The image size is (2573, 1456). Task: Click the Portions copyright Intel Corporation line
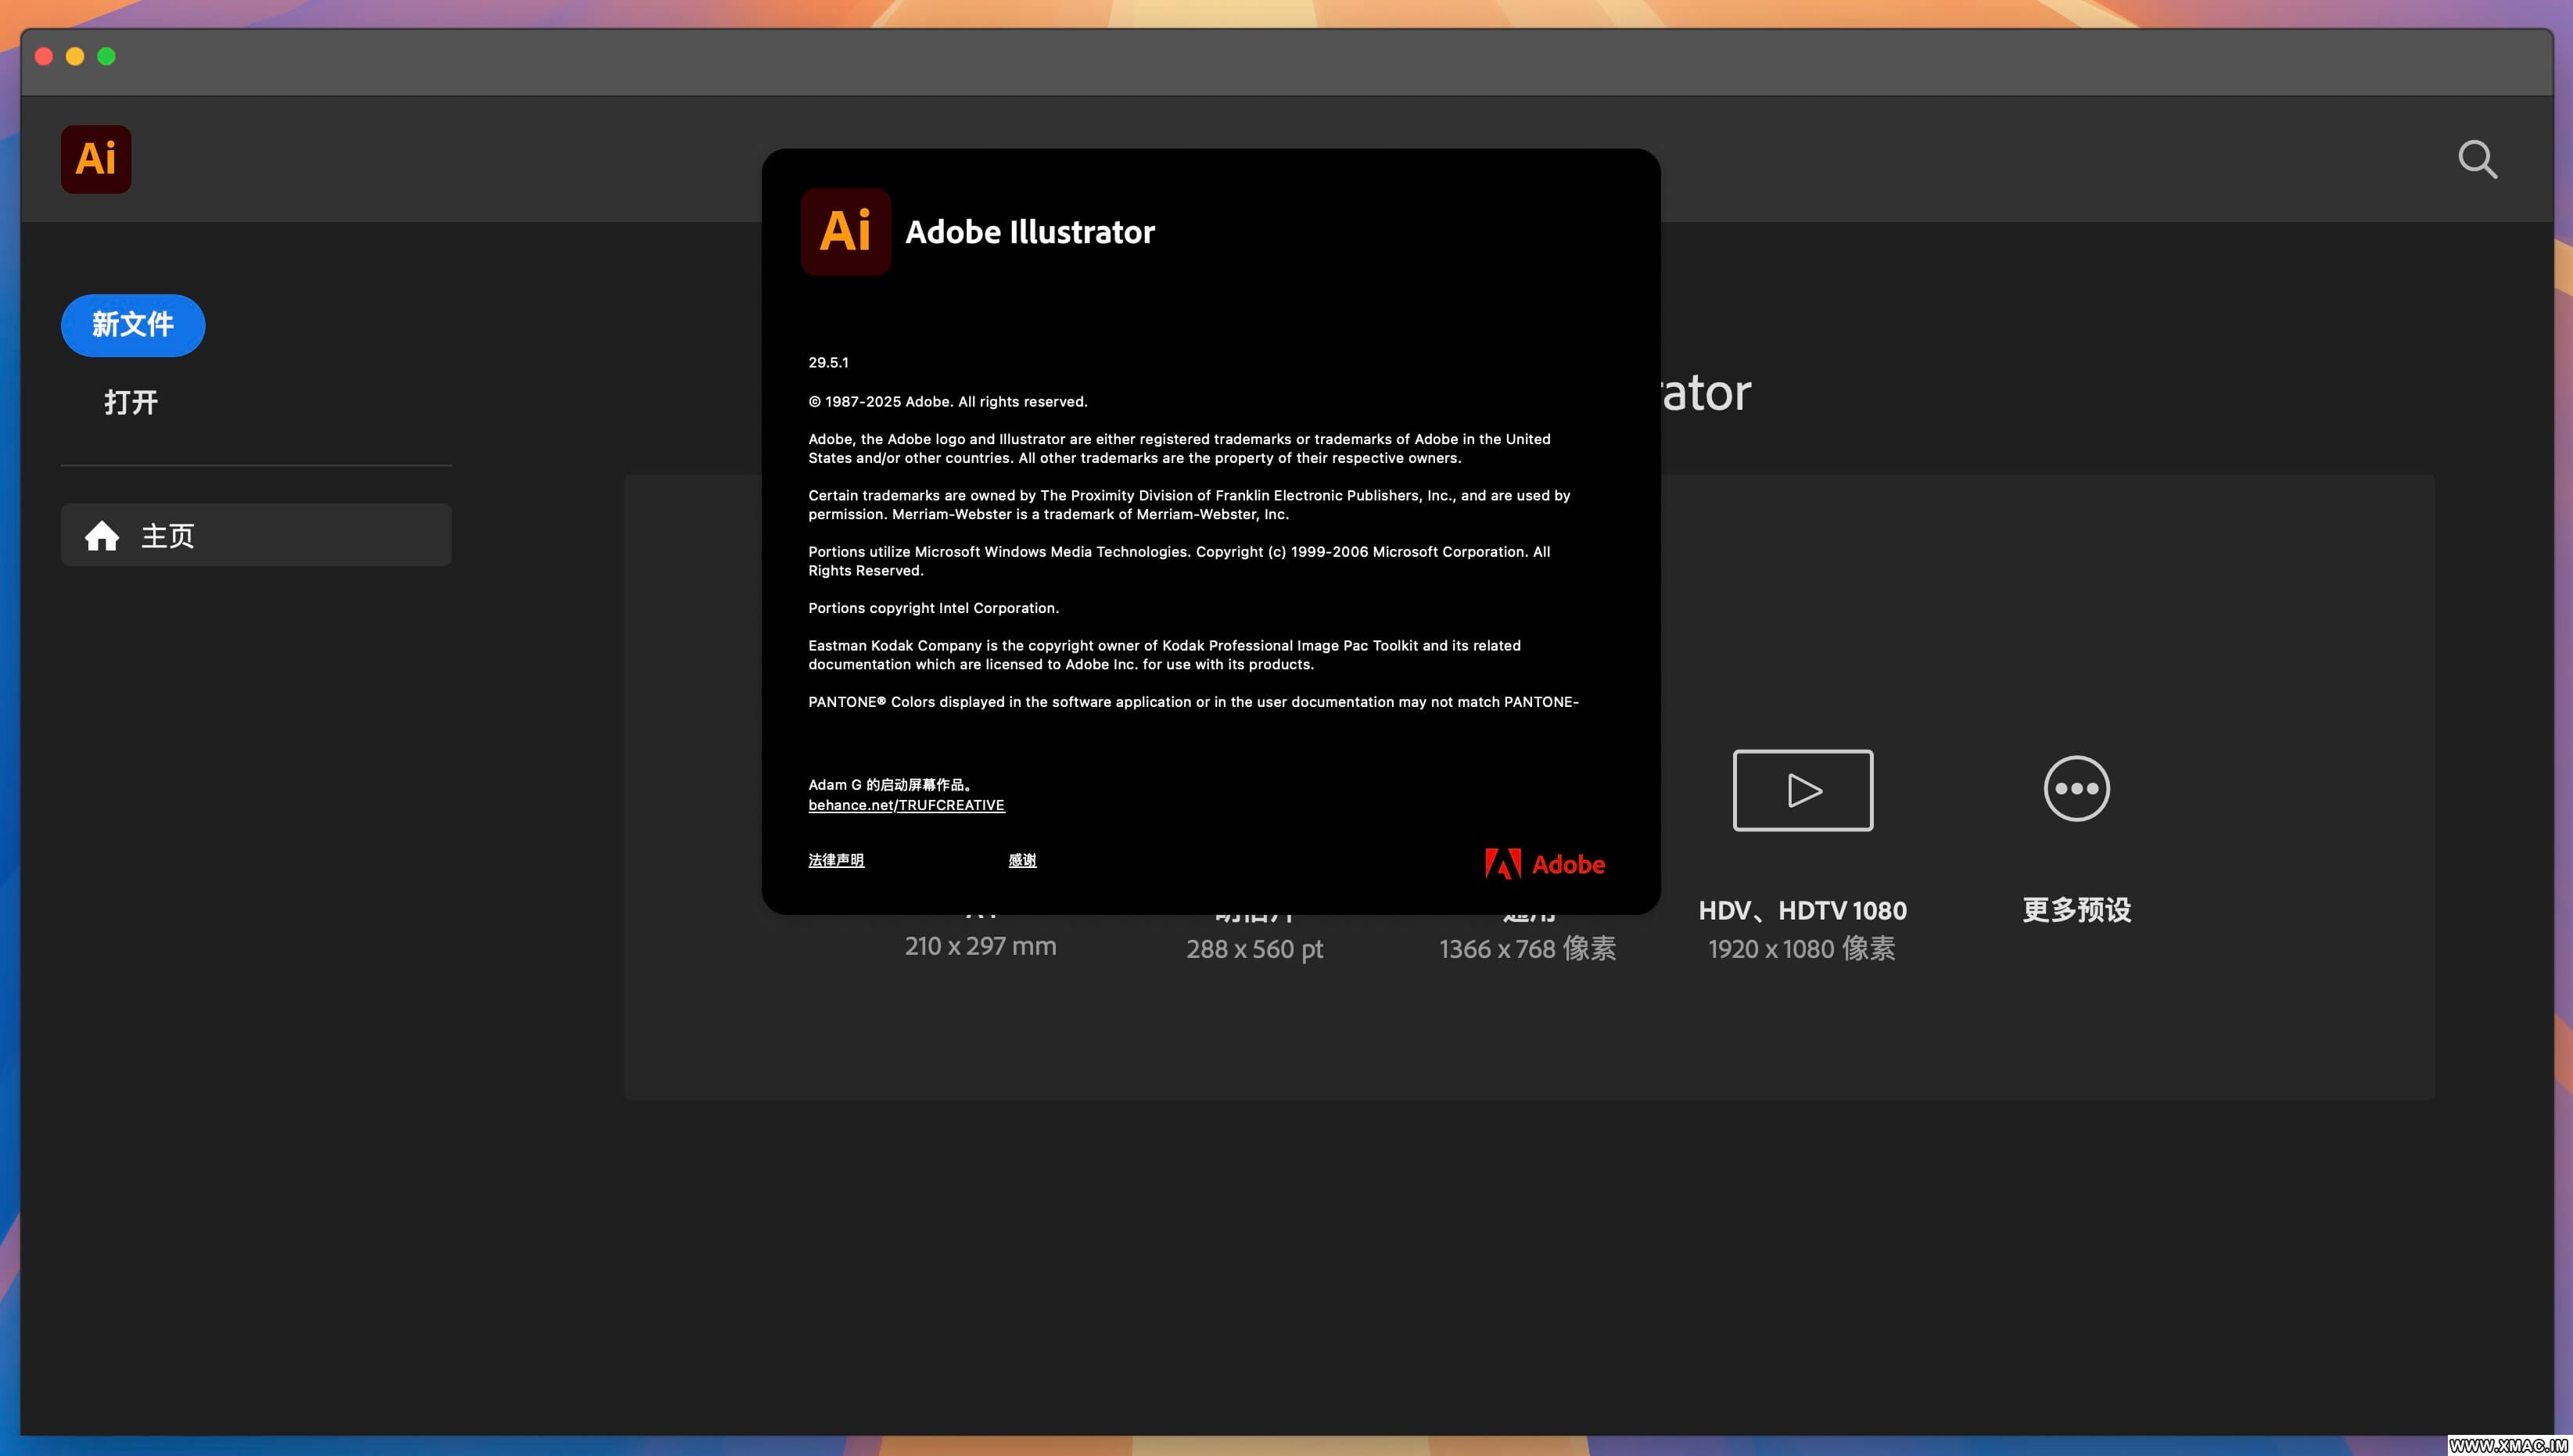[933, 608]
